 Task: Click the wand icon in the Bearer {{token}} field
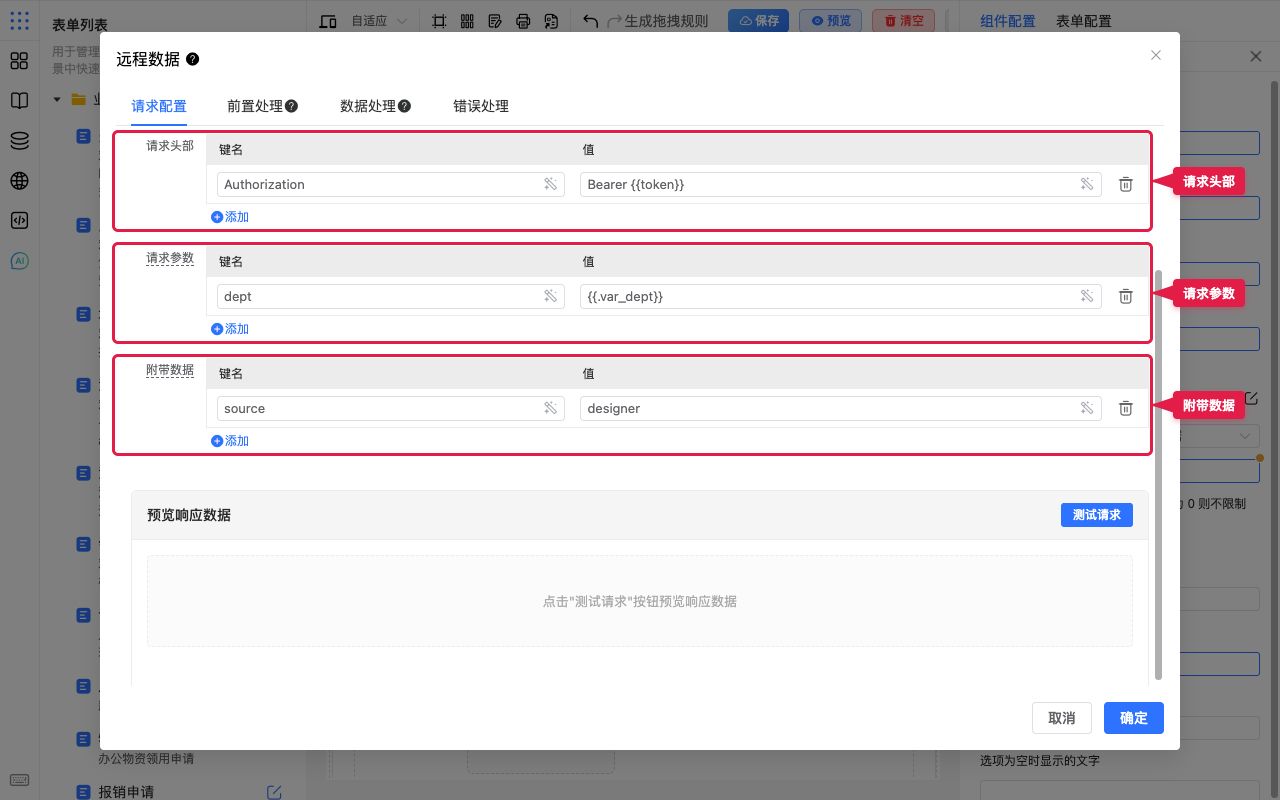[1087, 184]
